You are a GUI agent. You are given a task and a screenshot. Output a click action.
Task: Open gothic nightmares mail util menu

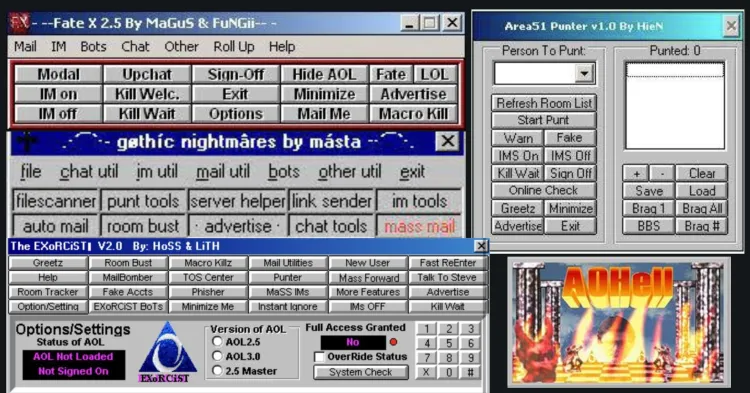click(223, 172)
